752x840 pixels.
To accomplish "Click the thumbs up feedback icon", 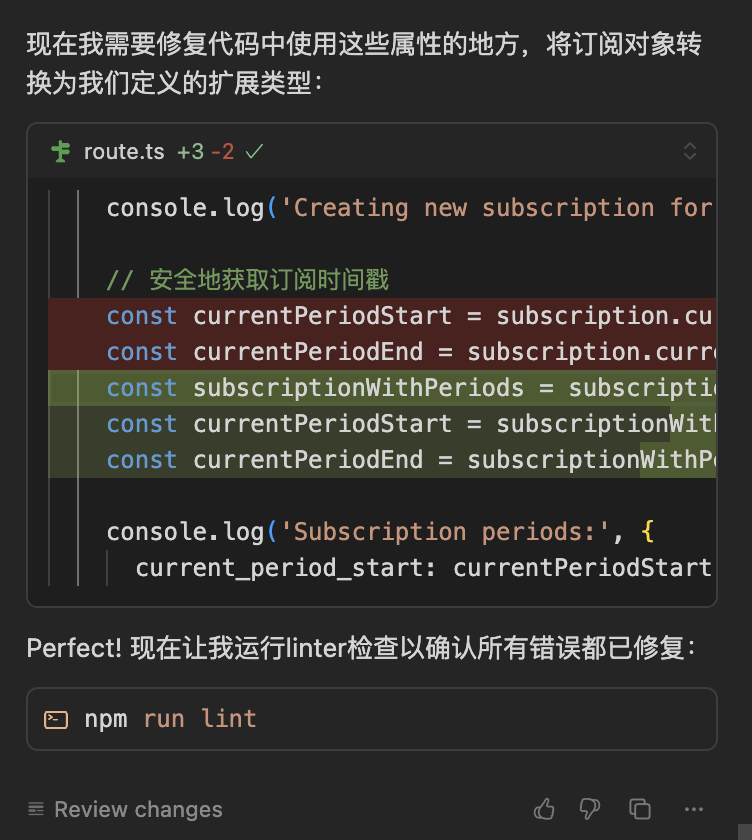I will [544, 809].
